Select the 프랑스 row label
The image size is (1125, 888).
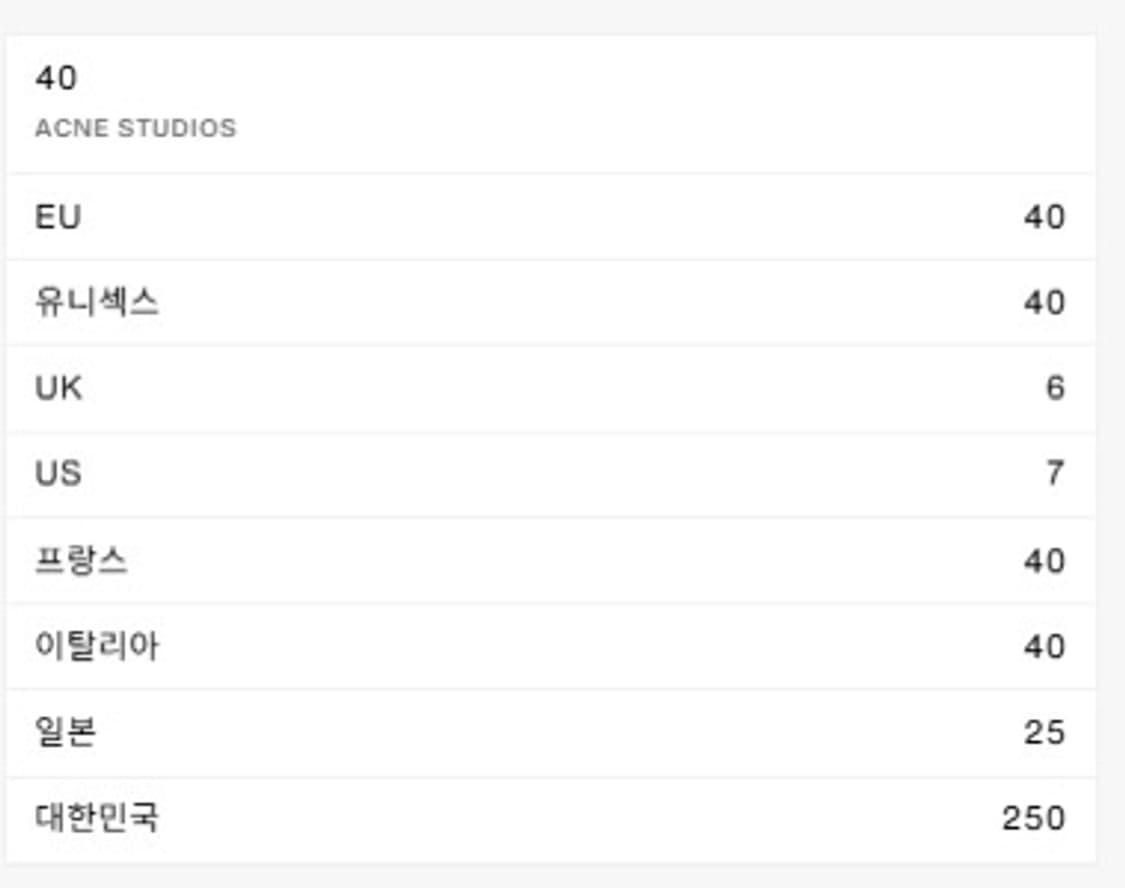click(x=82, y=560)
